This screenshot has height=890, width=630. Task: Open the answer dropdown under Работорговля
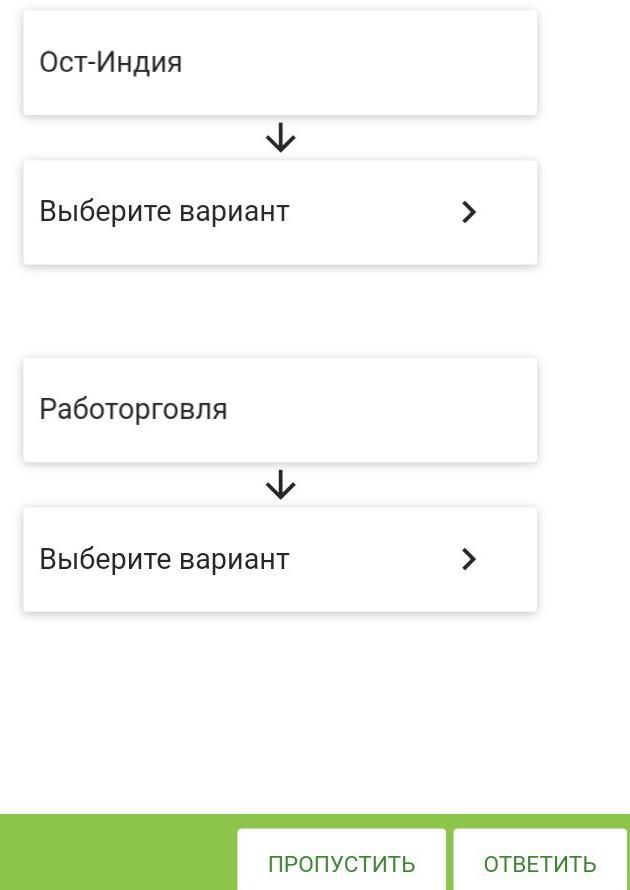280,559
